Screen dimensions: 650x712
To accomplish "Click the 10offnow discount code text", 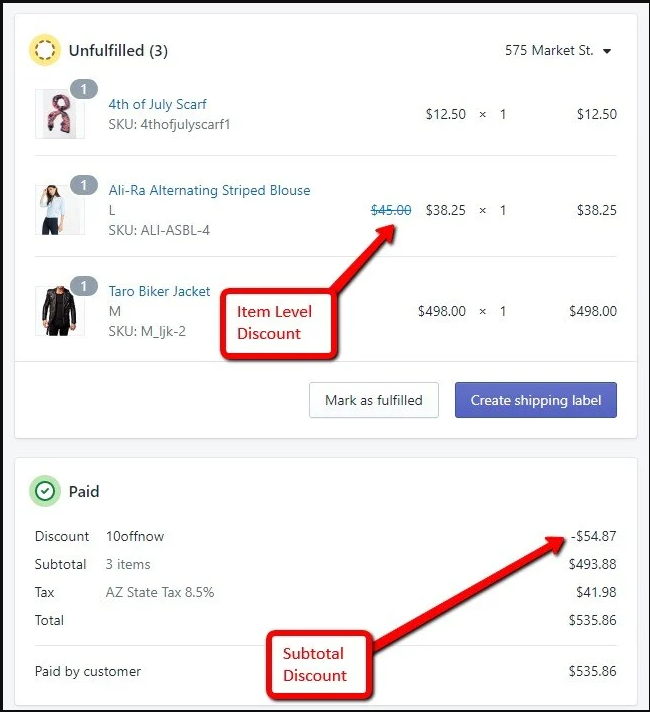I will (x=135, y=536).
